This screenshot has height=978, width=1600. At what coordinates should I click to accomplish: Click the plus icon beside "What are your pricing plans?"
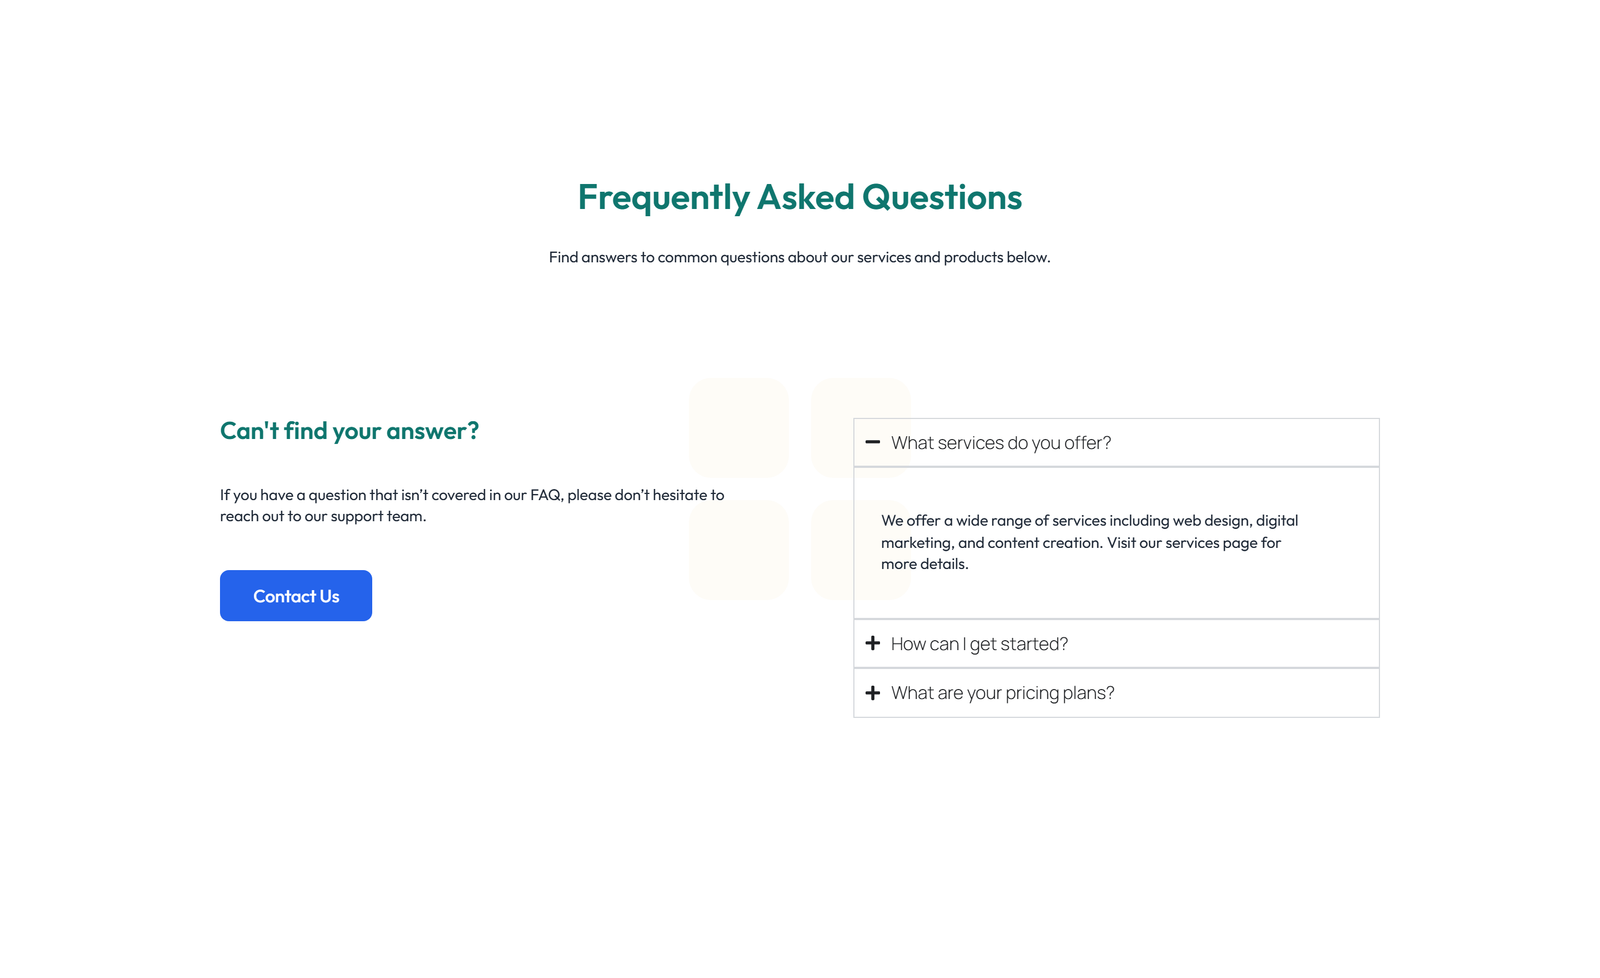[x=873, y=692]
